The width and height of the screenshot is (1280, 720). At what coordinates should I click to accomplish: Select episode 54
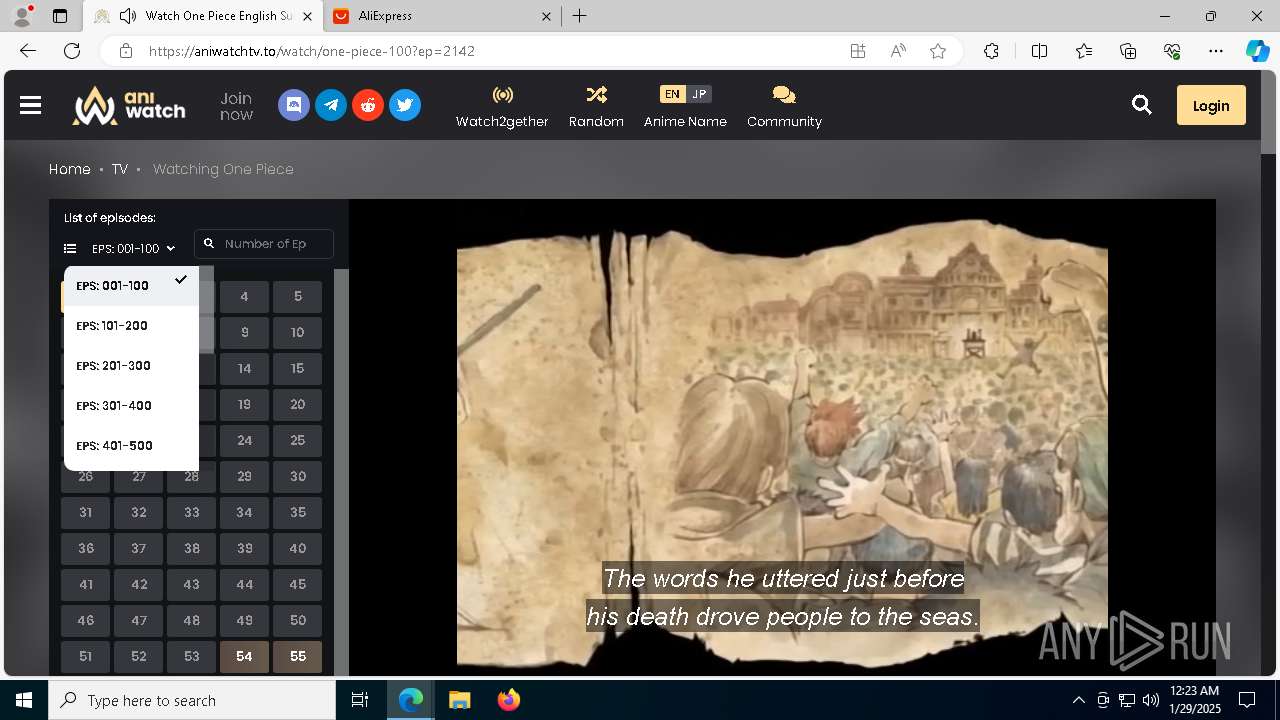tap(244, 656)
